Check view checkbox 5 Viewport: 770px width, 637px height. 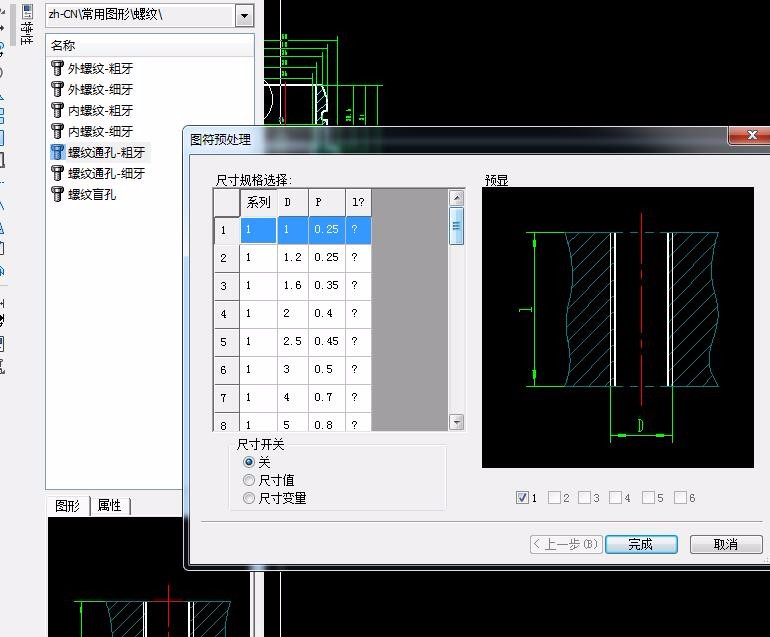point(648,498)
